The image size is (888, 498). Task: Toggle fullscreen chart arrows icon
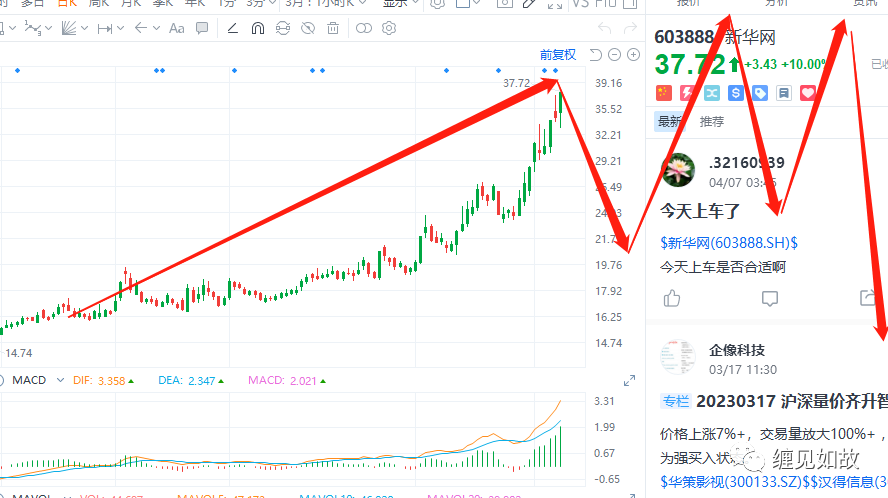(x=555, y=4)
